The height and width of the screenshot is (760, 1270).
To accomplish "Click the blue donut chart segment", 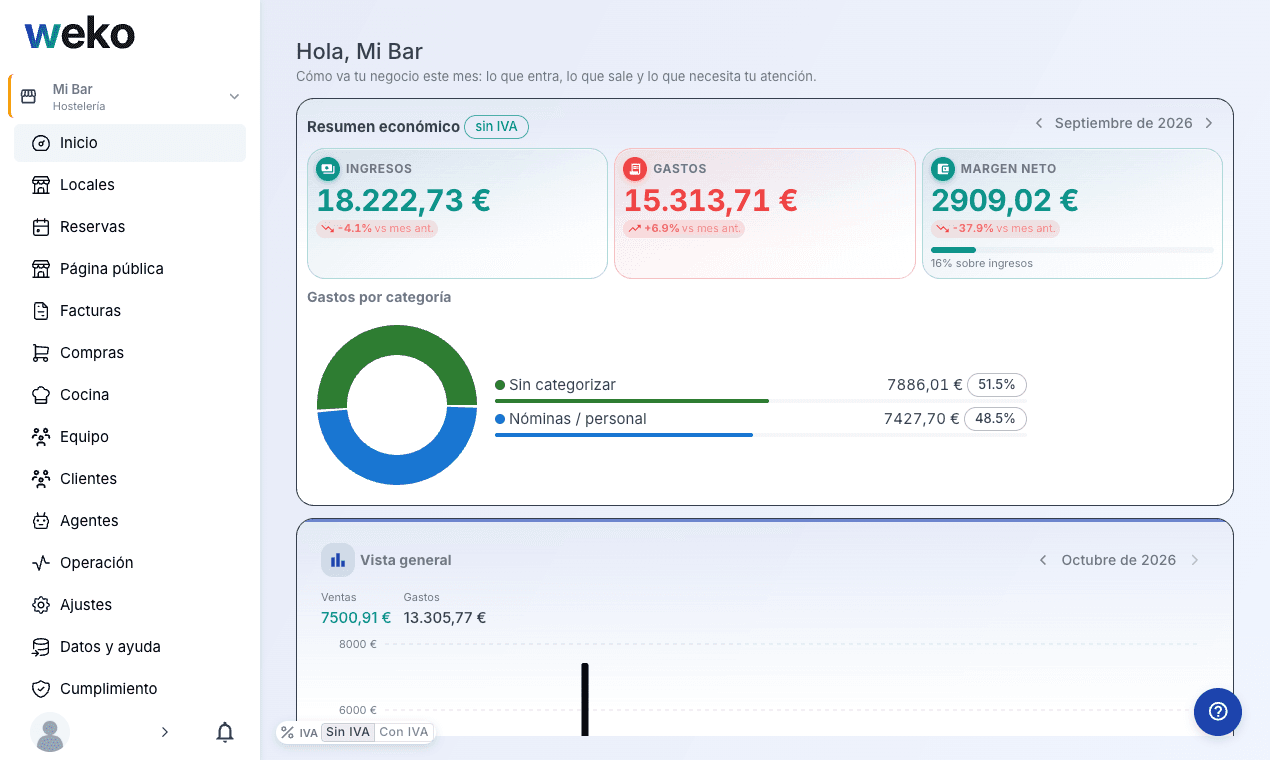I will pos(397,468).
